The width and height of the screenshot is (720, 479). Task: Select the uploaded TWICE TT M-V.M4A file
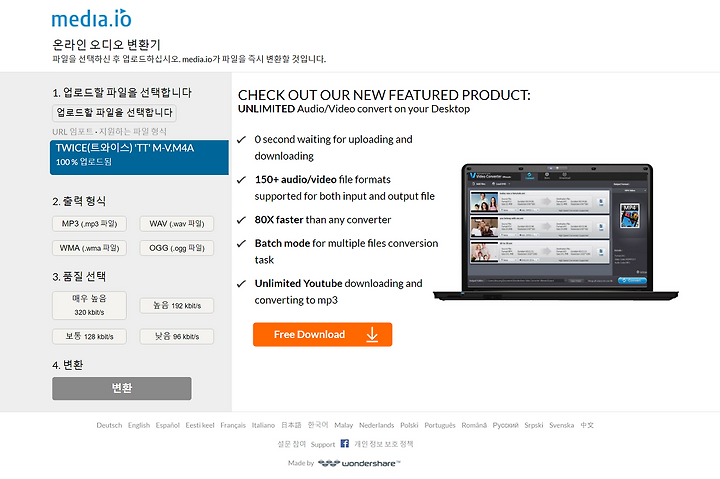click(139, 158)
